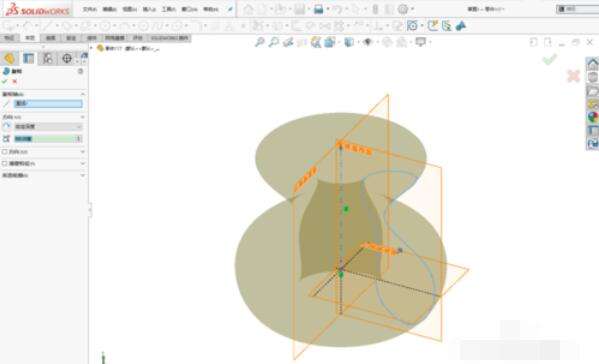Collapse the Axis of Revolution section
The image size is (599, 364).
[83, 94]
